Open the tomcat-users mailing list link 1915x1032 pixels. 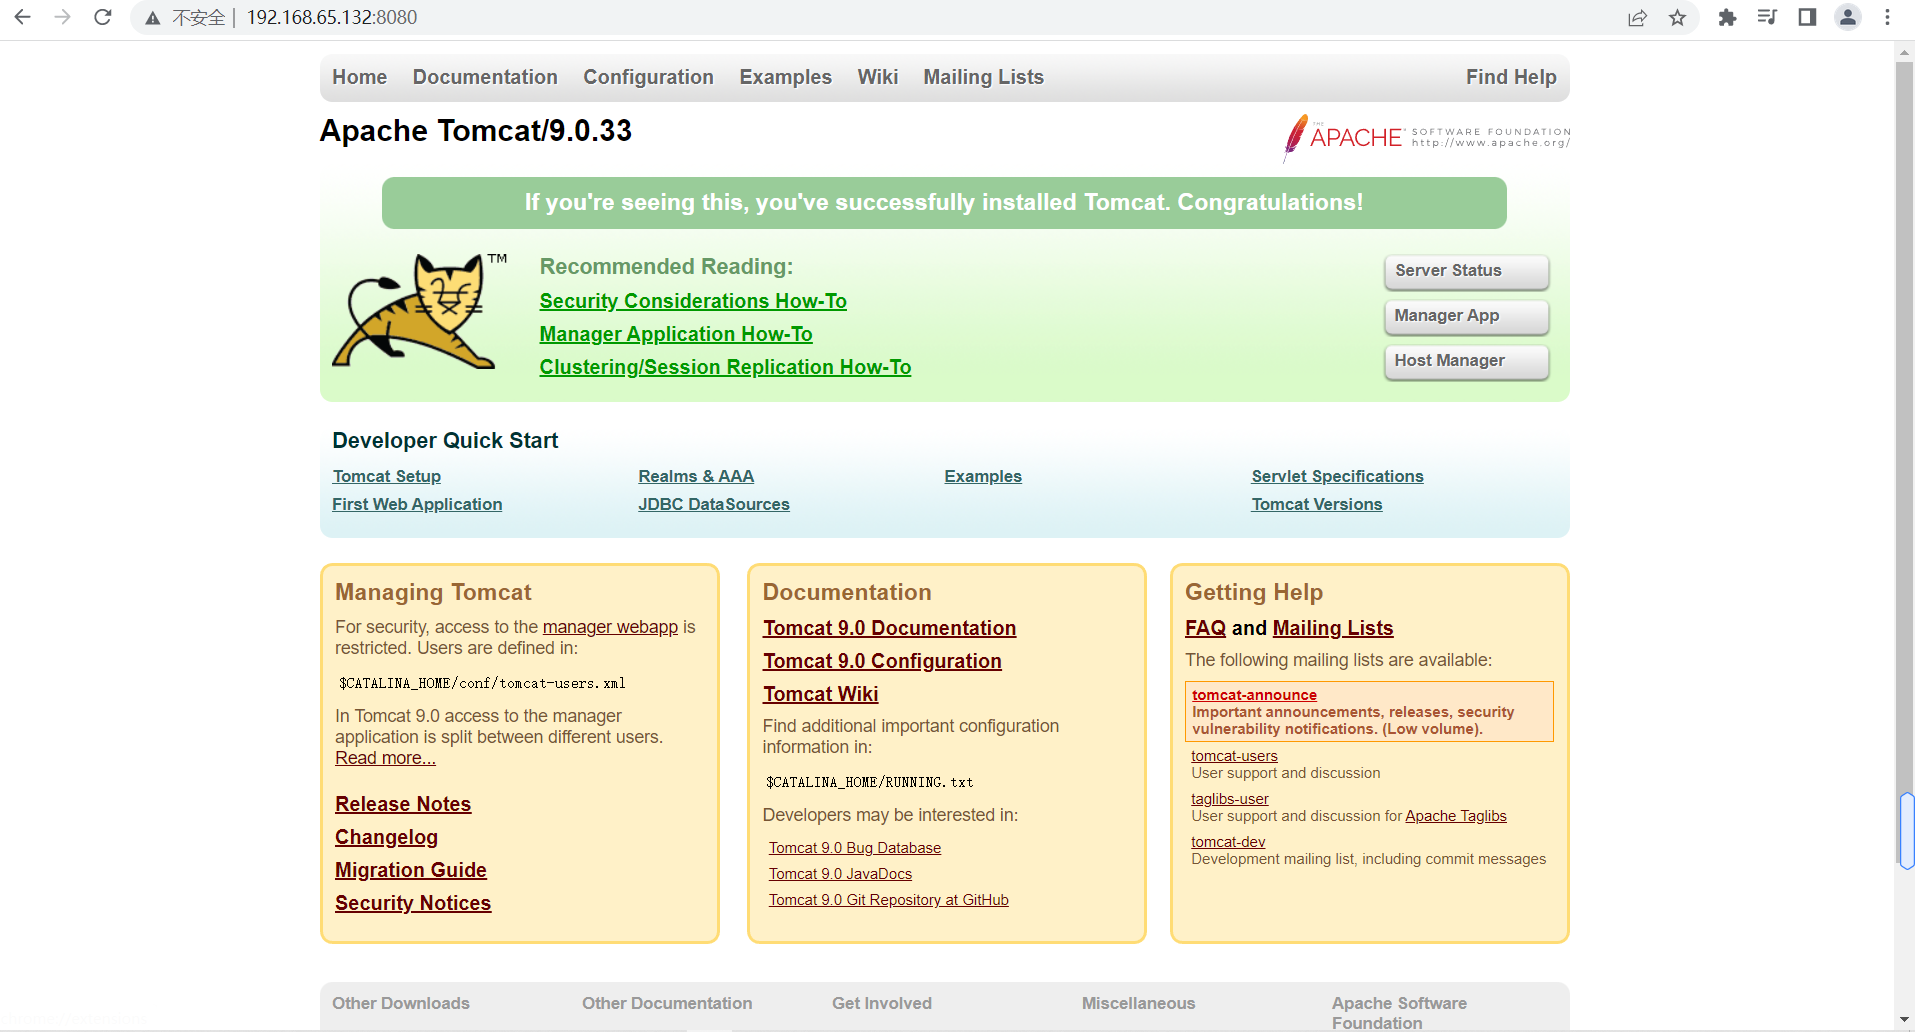tap(1234, 756)
